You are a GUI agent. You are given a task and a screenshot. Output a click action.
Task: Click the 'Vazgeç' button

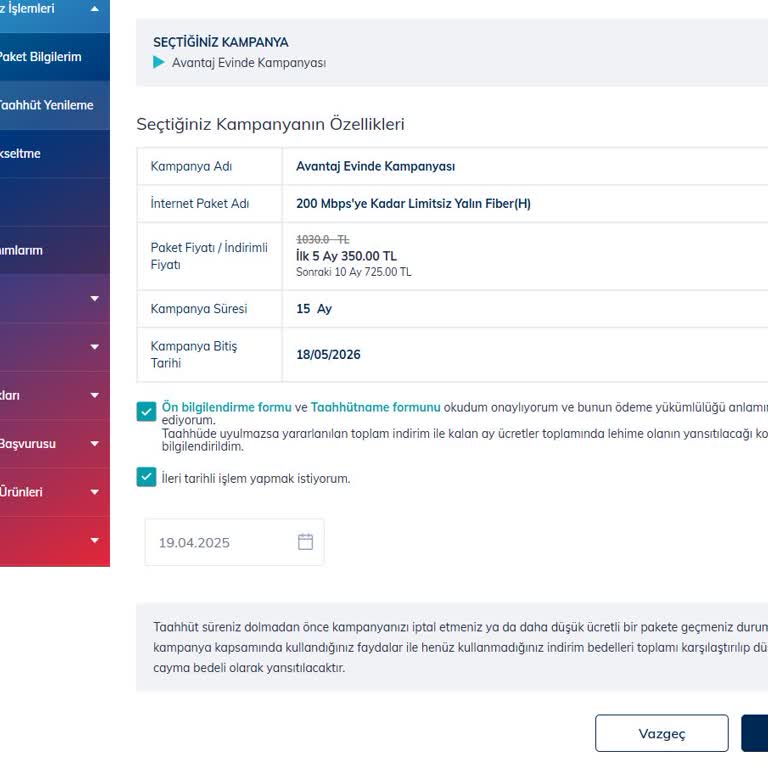pyautogui.click(x=662, y=733)
